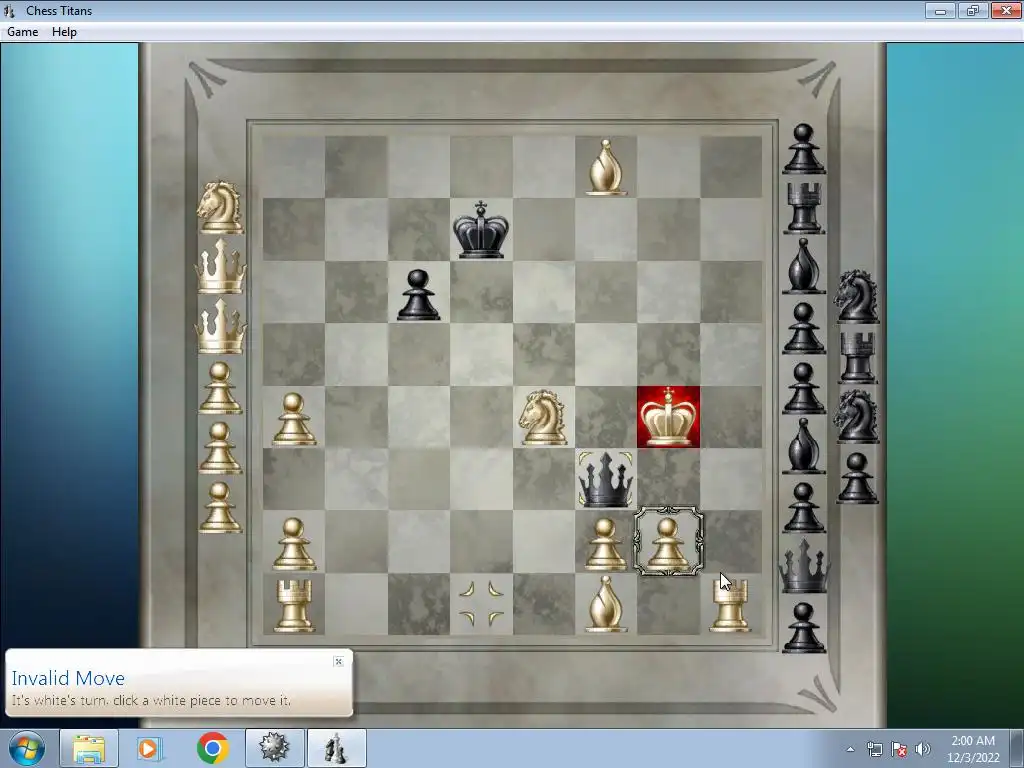Viewport: 1024px width, 768px height.
Task: Open the Action Center flag icon
Action: tap(899, 749)
